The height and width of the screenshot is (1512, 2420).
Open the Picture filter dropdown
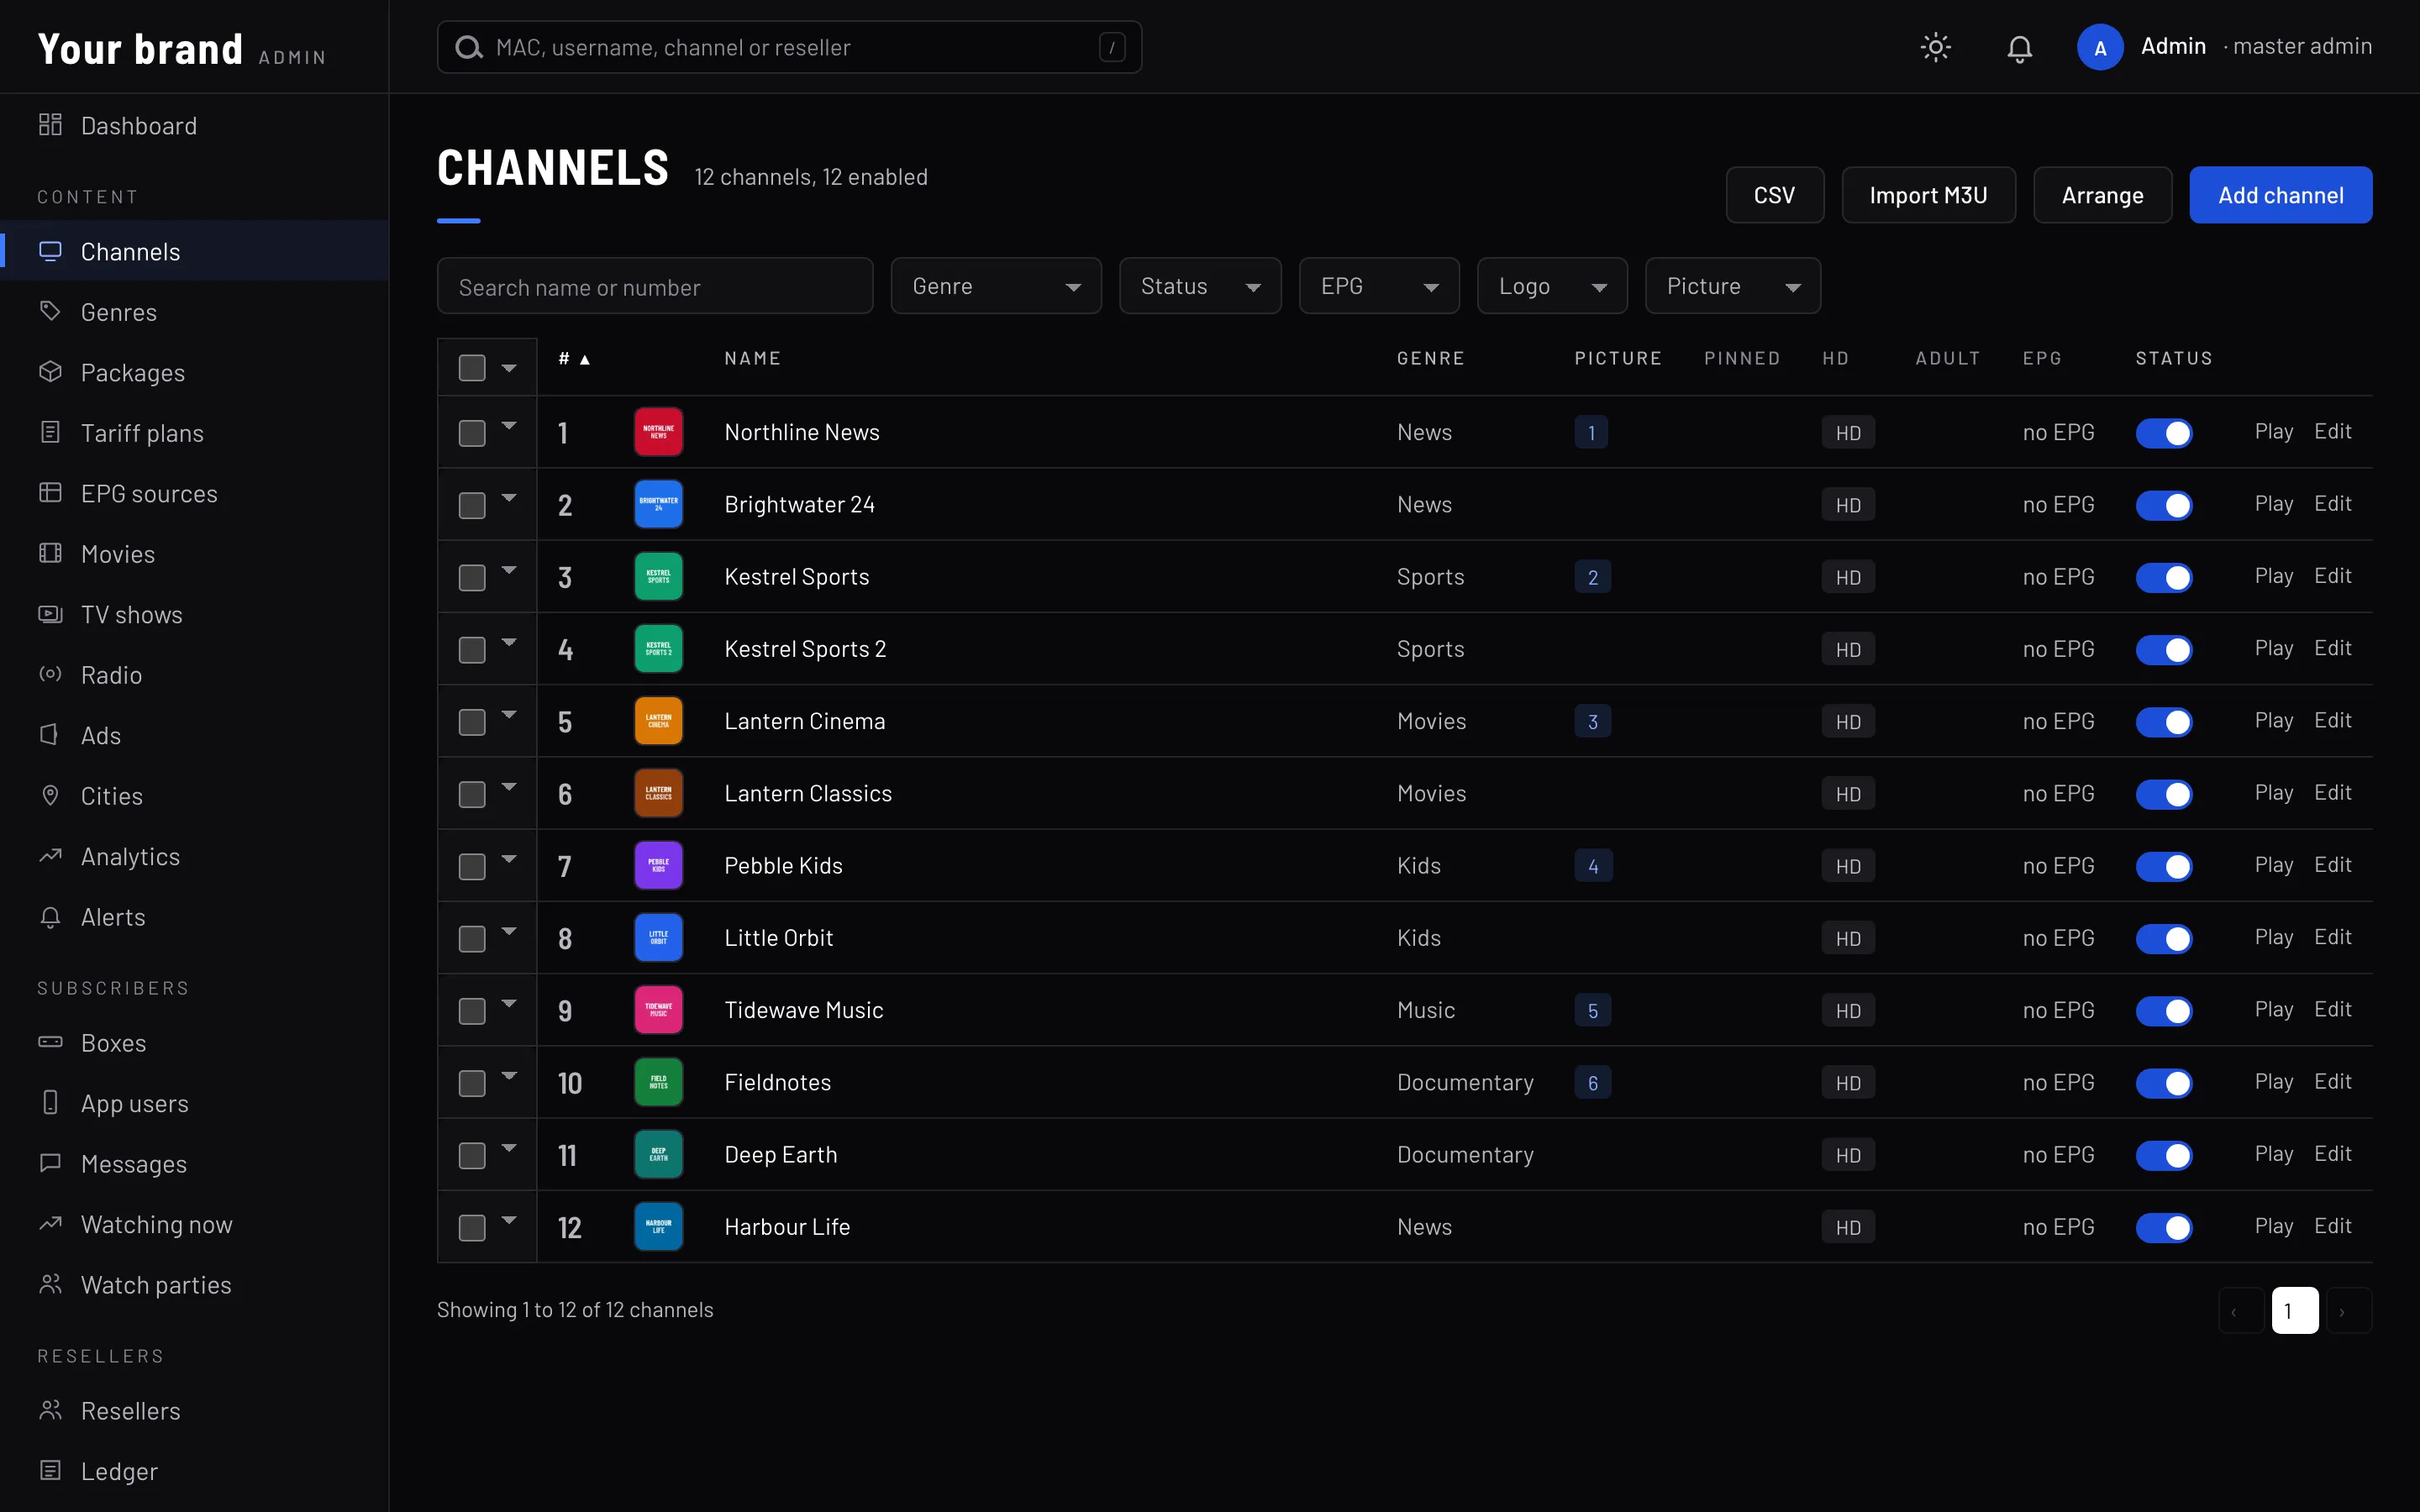tap(1733, 286)
